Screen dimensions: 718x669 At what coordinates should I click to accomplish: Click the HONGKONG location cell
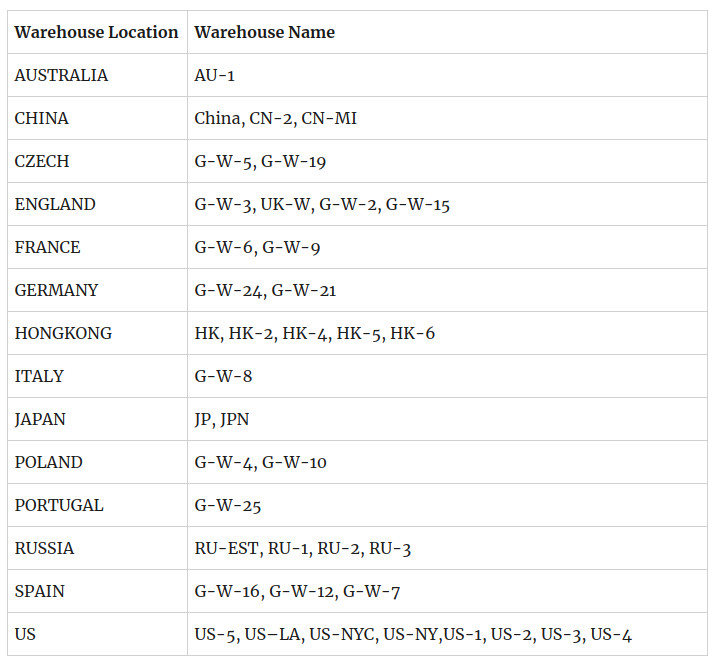[x=97, y=333]
